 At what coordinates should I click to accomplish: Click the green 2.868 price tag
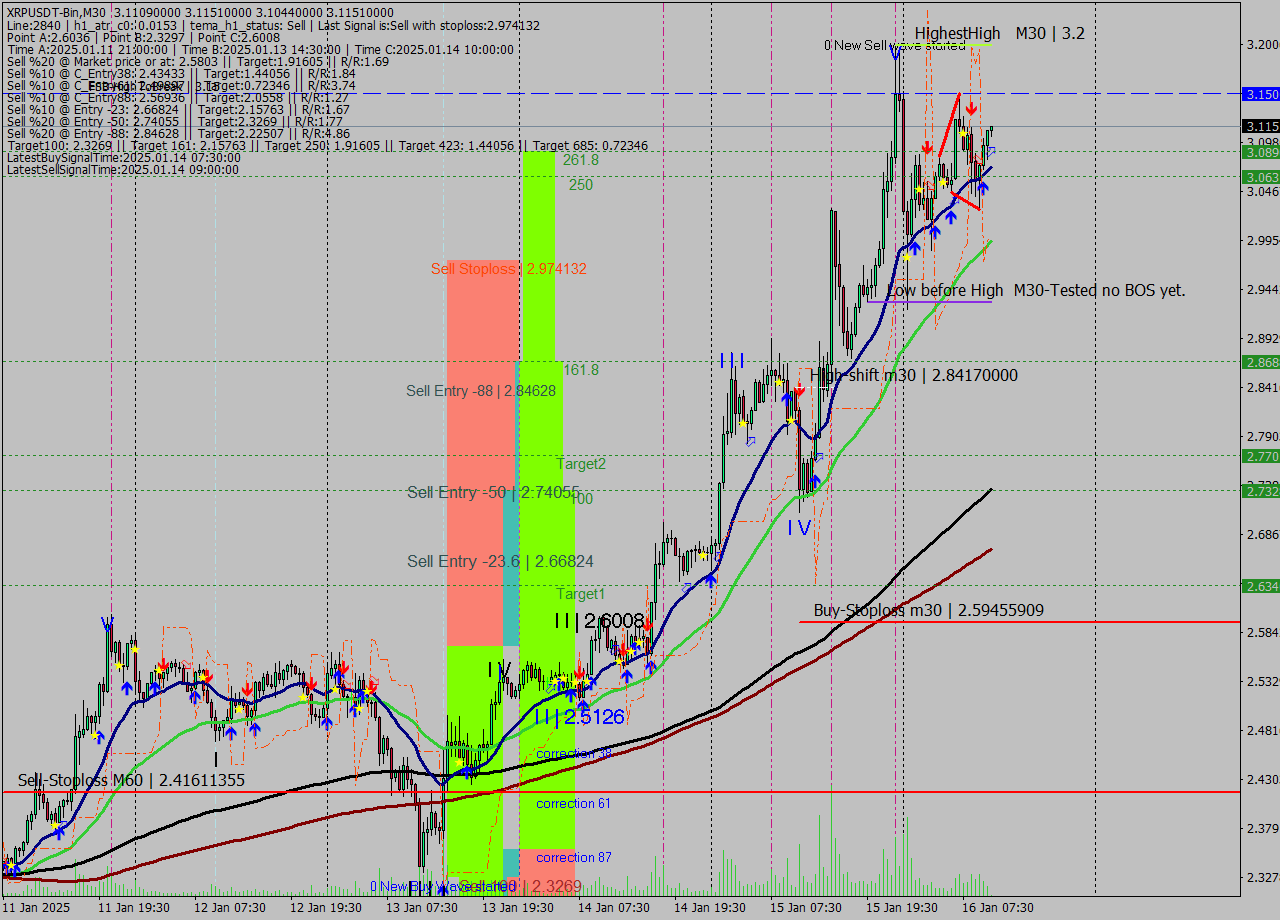[x=1261, y=362]
